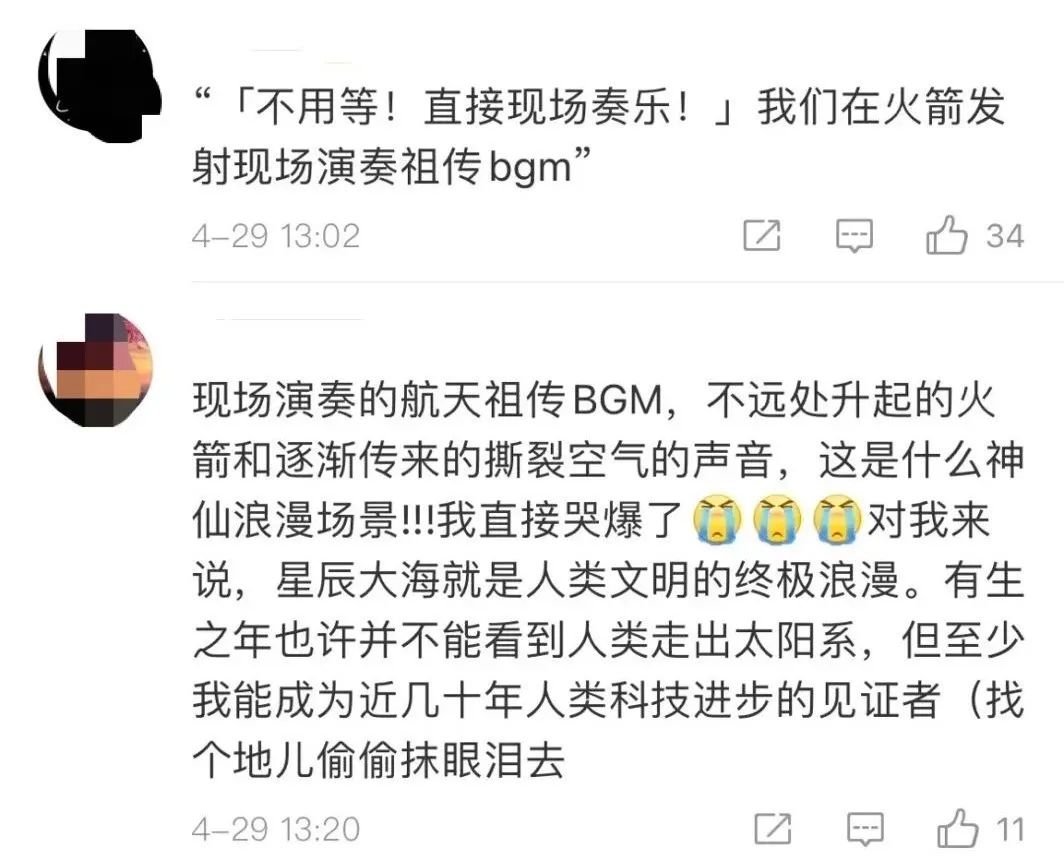Viewport: 1064px width, 868px height.
Task: Tap the repost icon on the 13:20 comment
Action: pyautogui.click(x=773, y=828)
